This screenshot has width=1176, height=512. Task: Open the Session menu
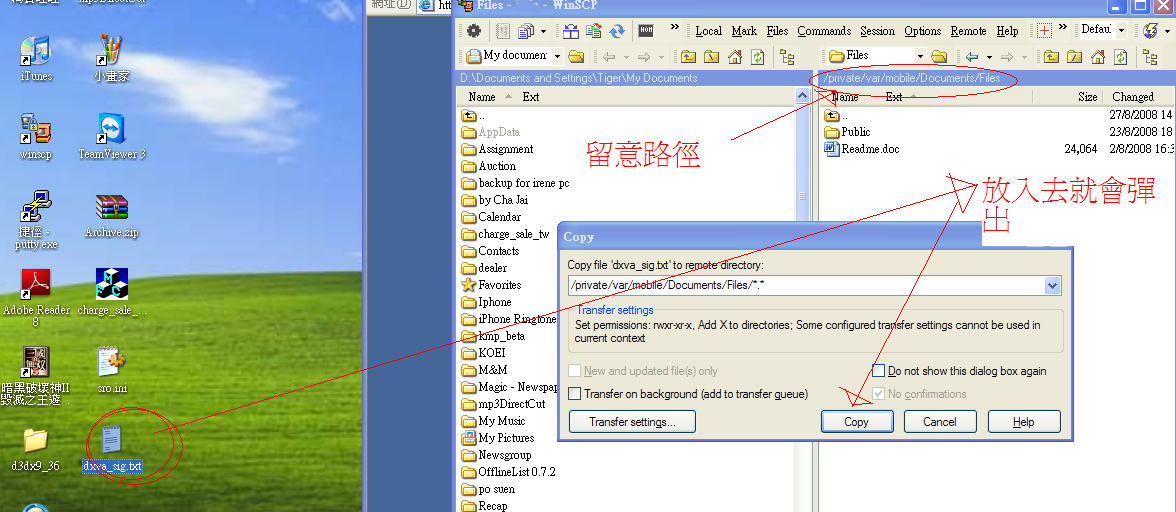point(877,31)
